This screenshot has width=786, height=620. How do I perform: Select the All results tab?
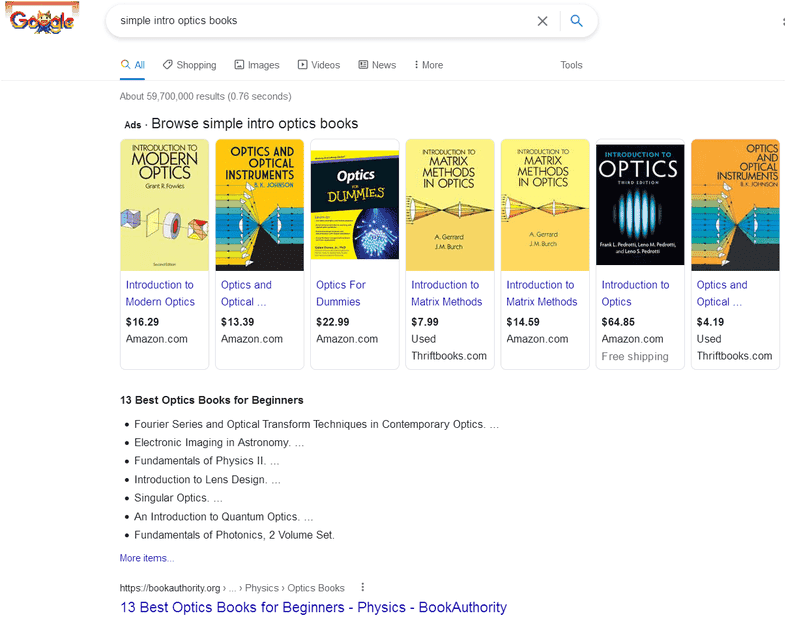pyautogui.click(x=133, y=65)
